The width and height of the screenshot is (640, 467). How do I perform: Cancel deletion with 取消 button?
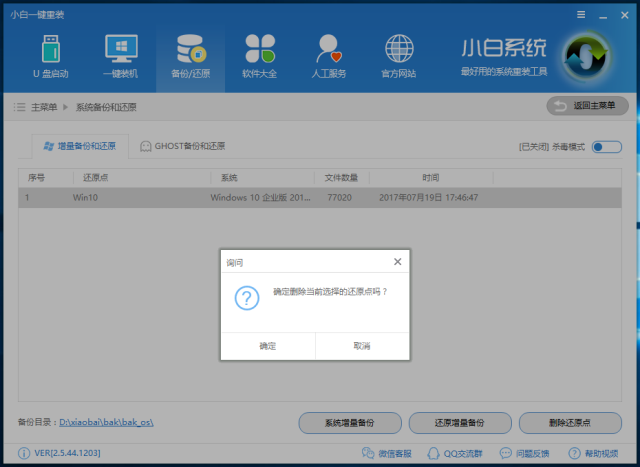[362, 346]
